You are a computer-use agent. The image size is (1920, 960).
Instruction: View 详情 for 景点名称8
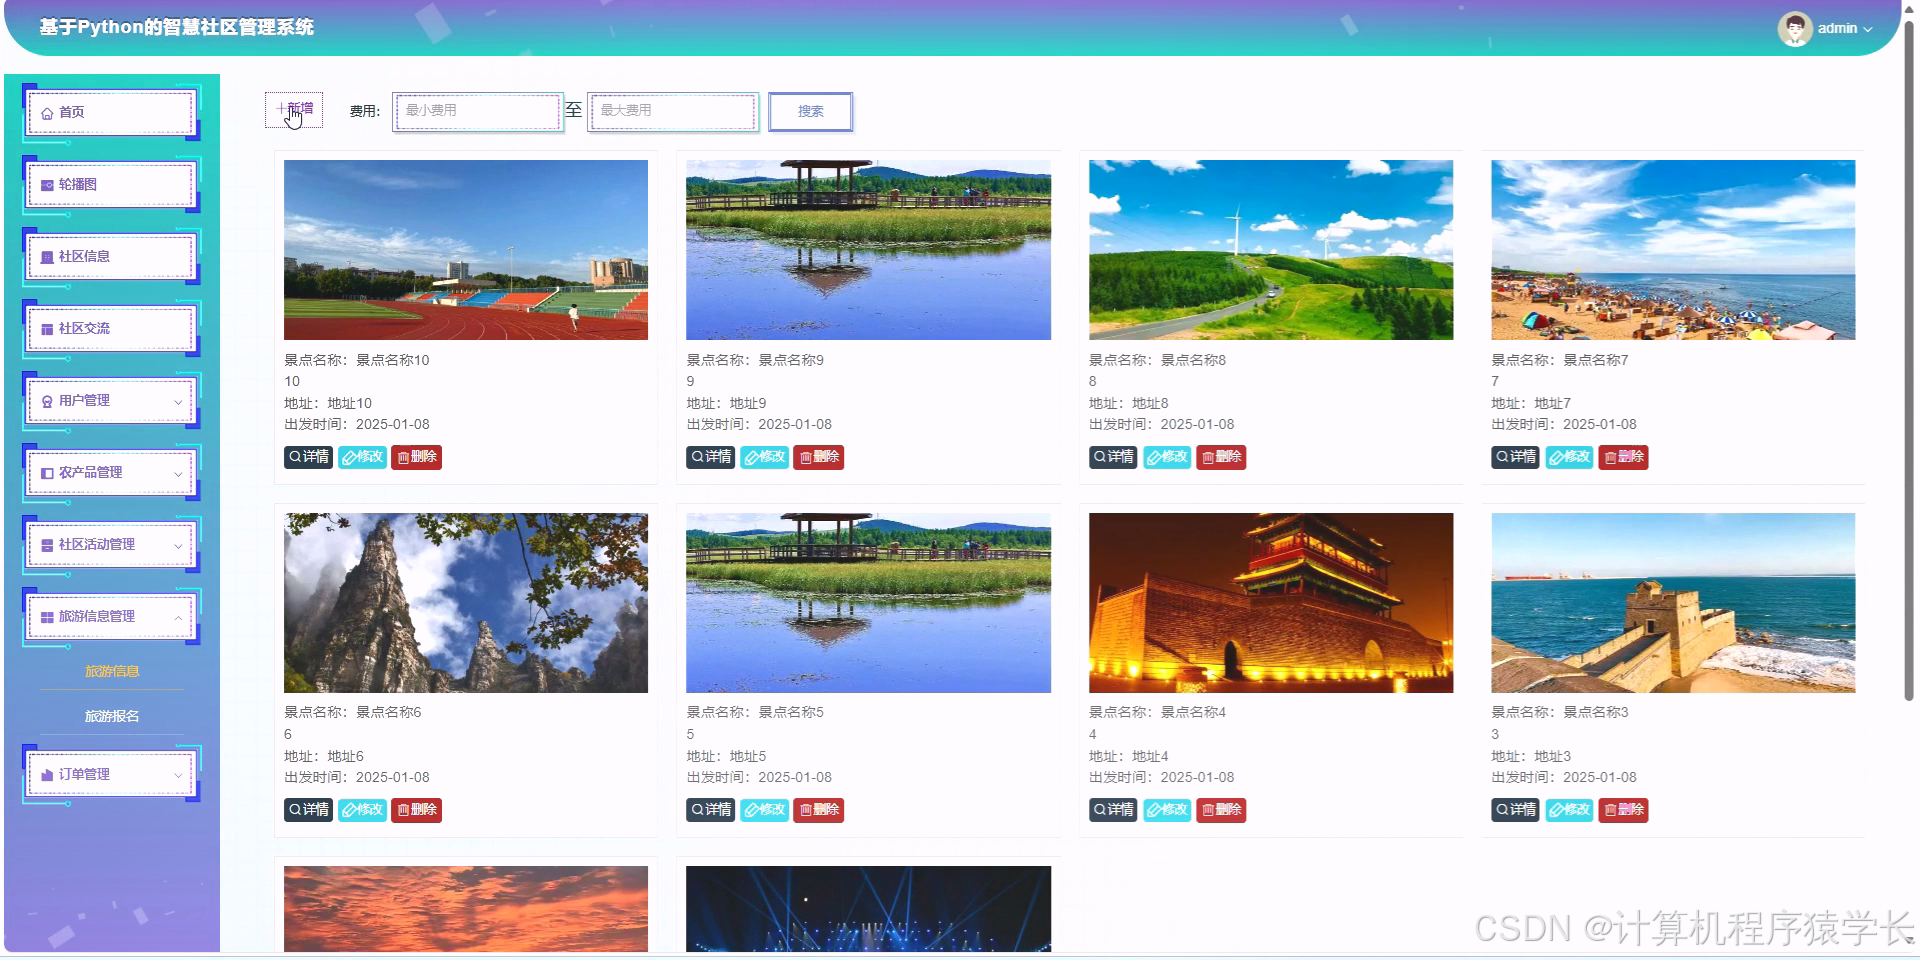click(x=1113, y=457)
